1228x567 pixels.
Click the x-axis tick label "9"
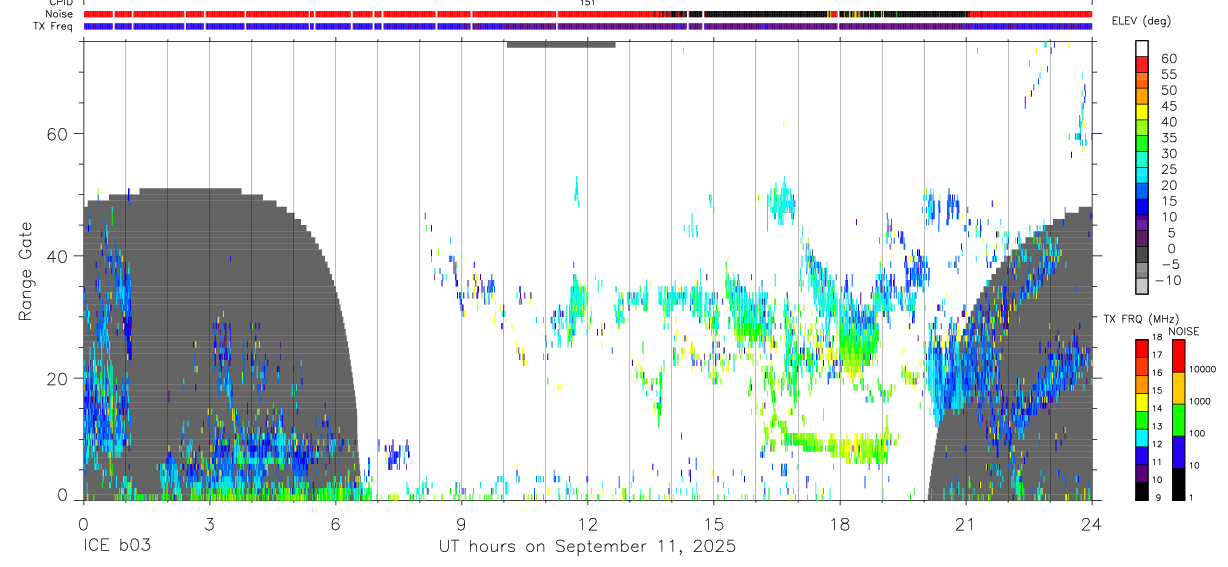[461, 524]
